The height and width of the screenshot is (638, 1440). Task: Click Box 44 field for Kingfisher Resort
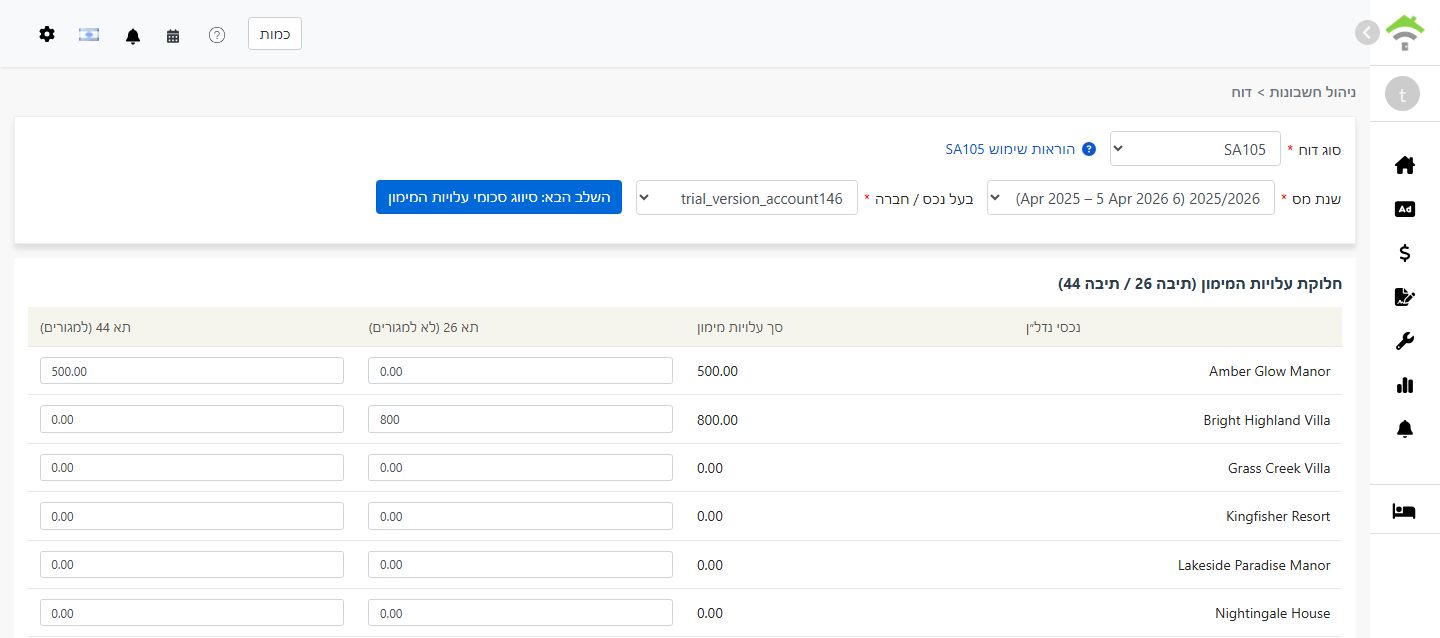coord(192,516)
